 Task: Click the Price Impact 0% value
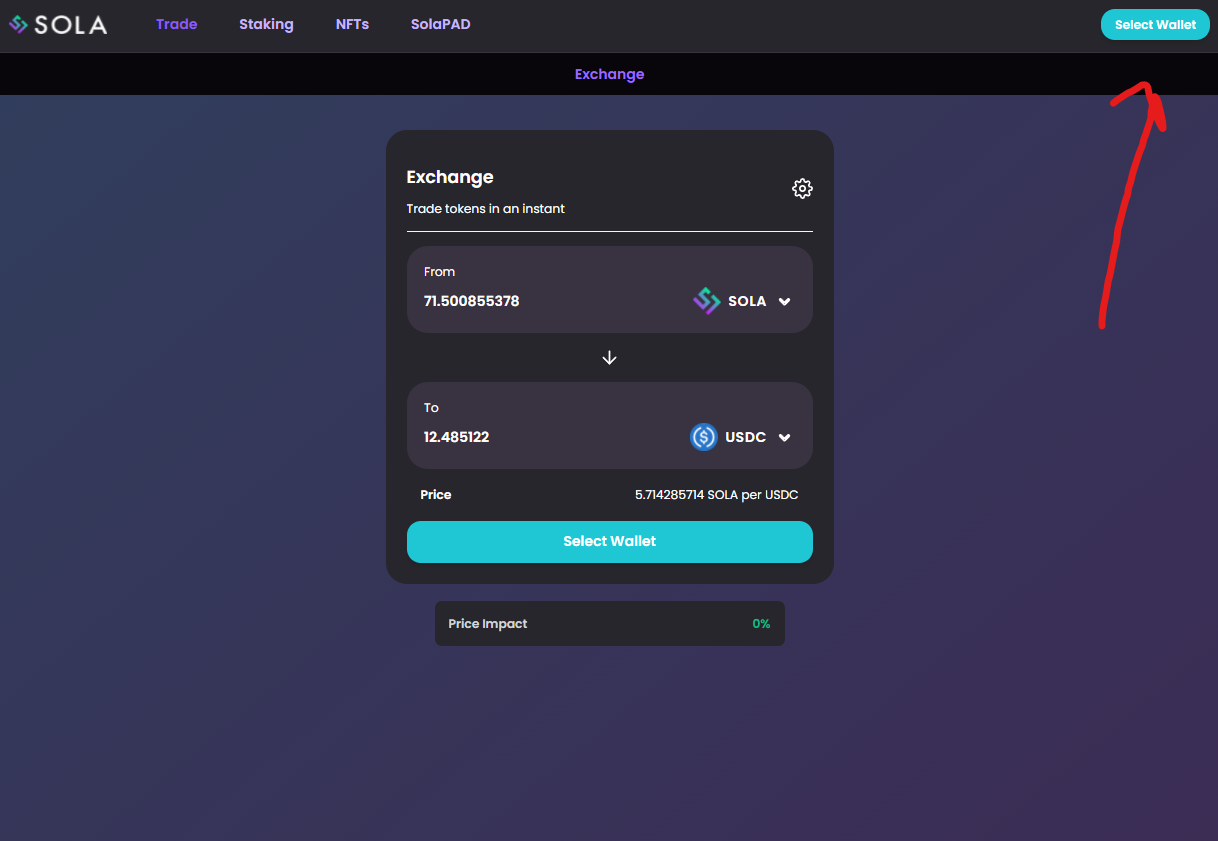click(761, 624)
